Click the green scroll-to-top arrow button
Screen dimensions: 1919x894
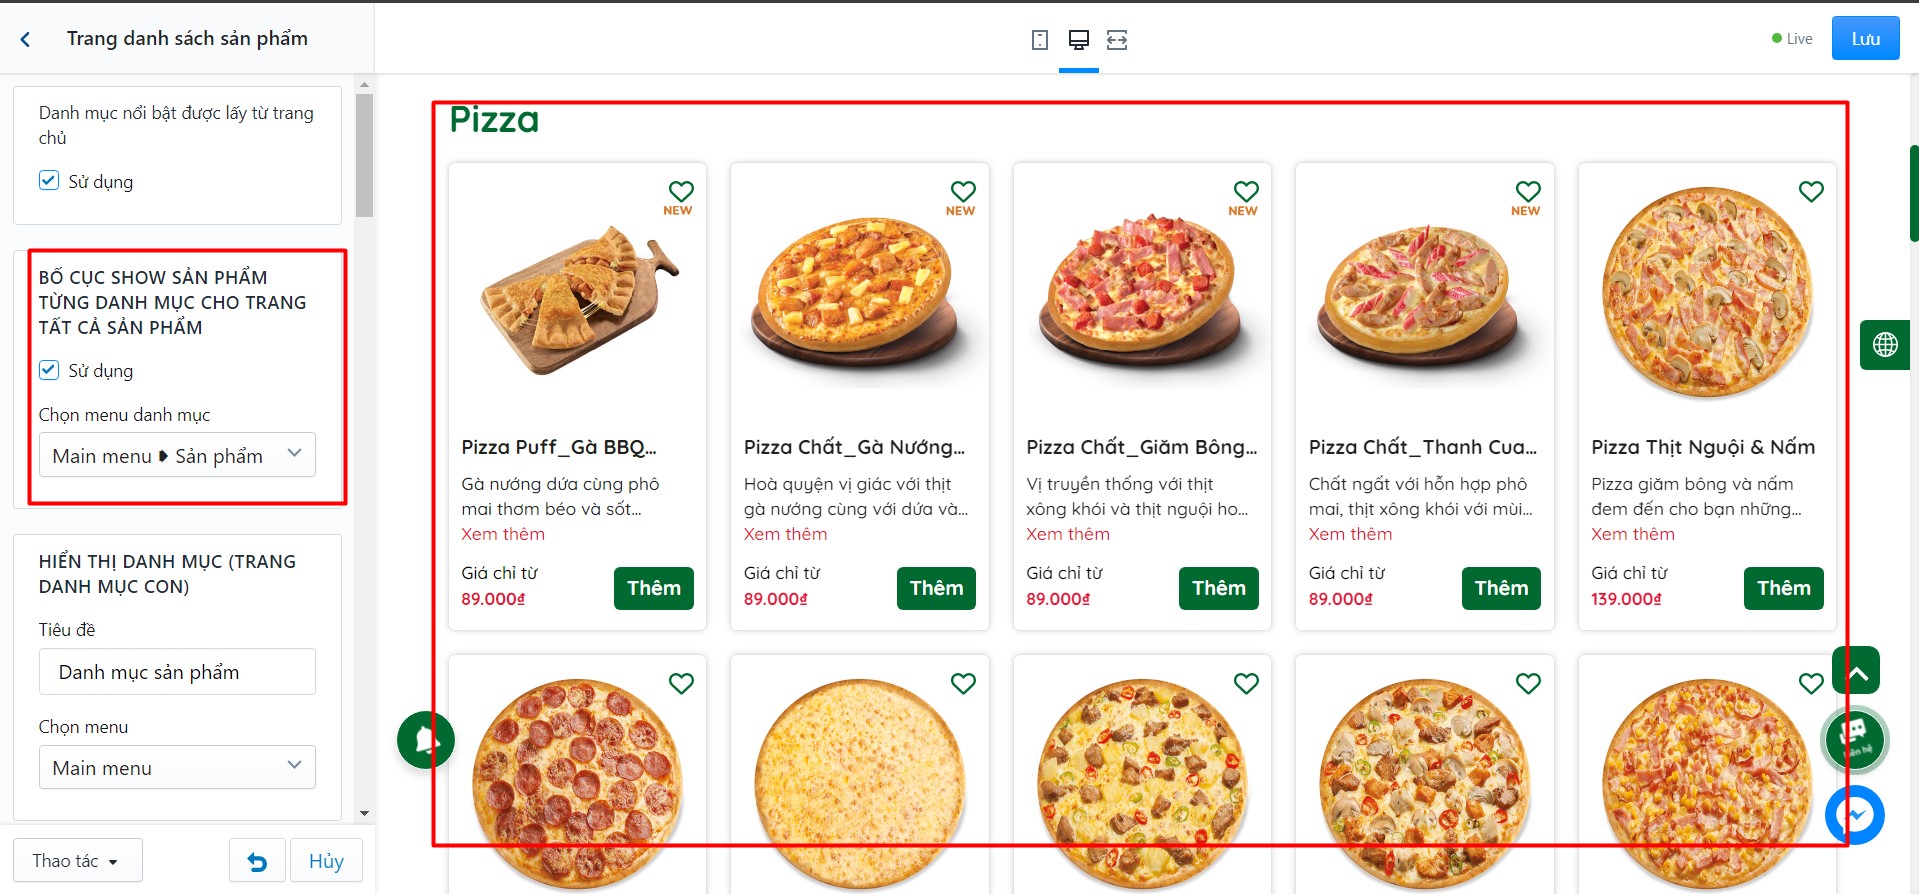[x=1856, y=670]
